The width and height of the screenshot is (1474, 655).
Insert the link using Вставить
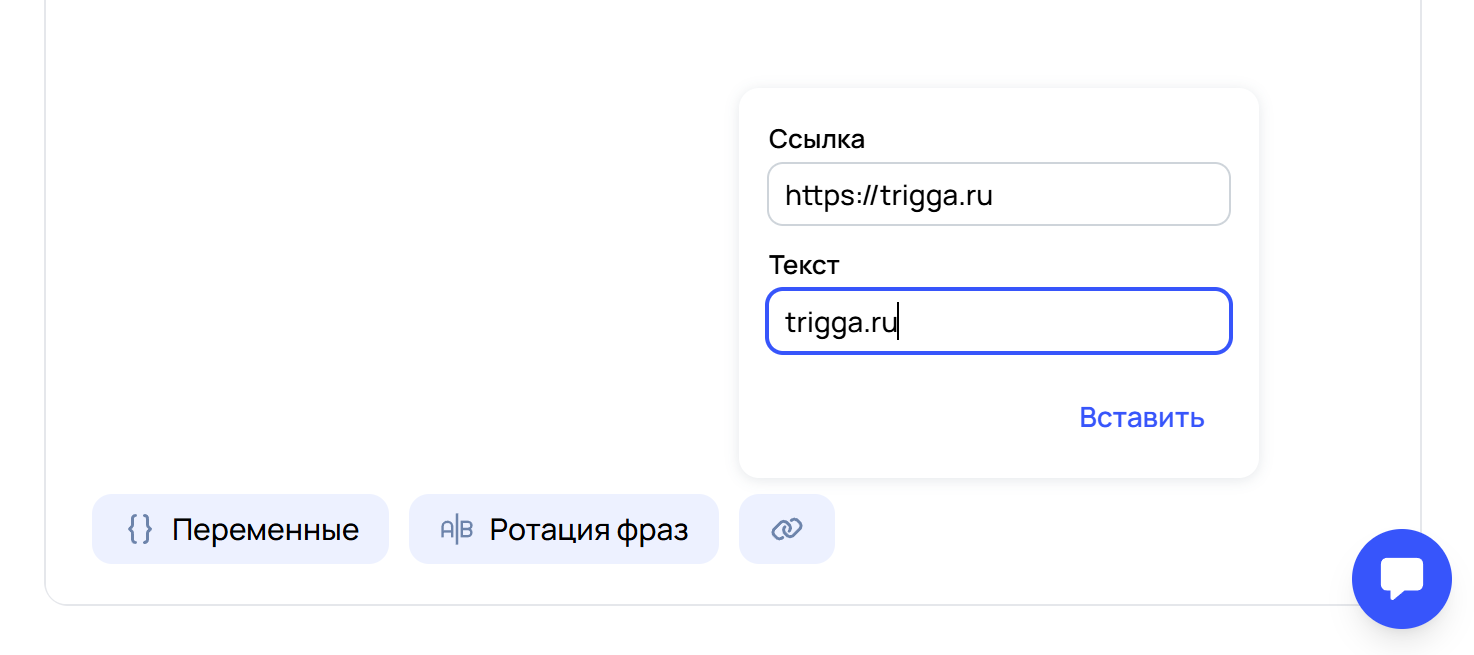click(x=1142, y=418)
